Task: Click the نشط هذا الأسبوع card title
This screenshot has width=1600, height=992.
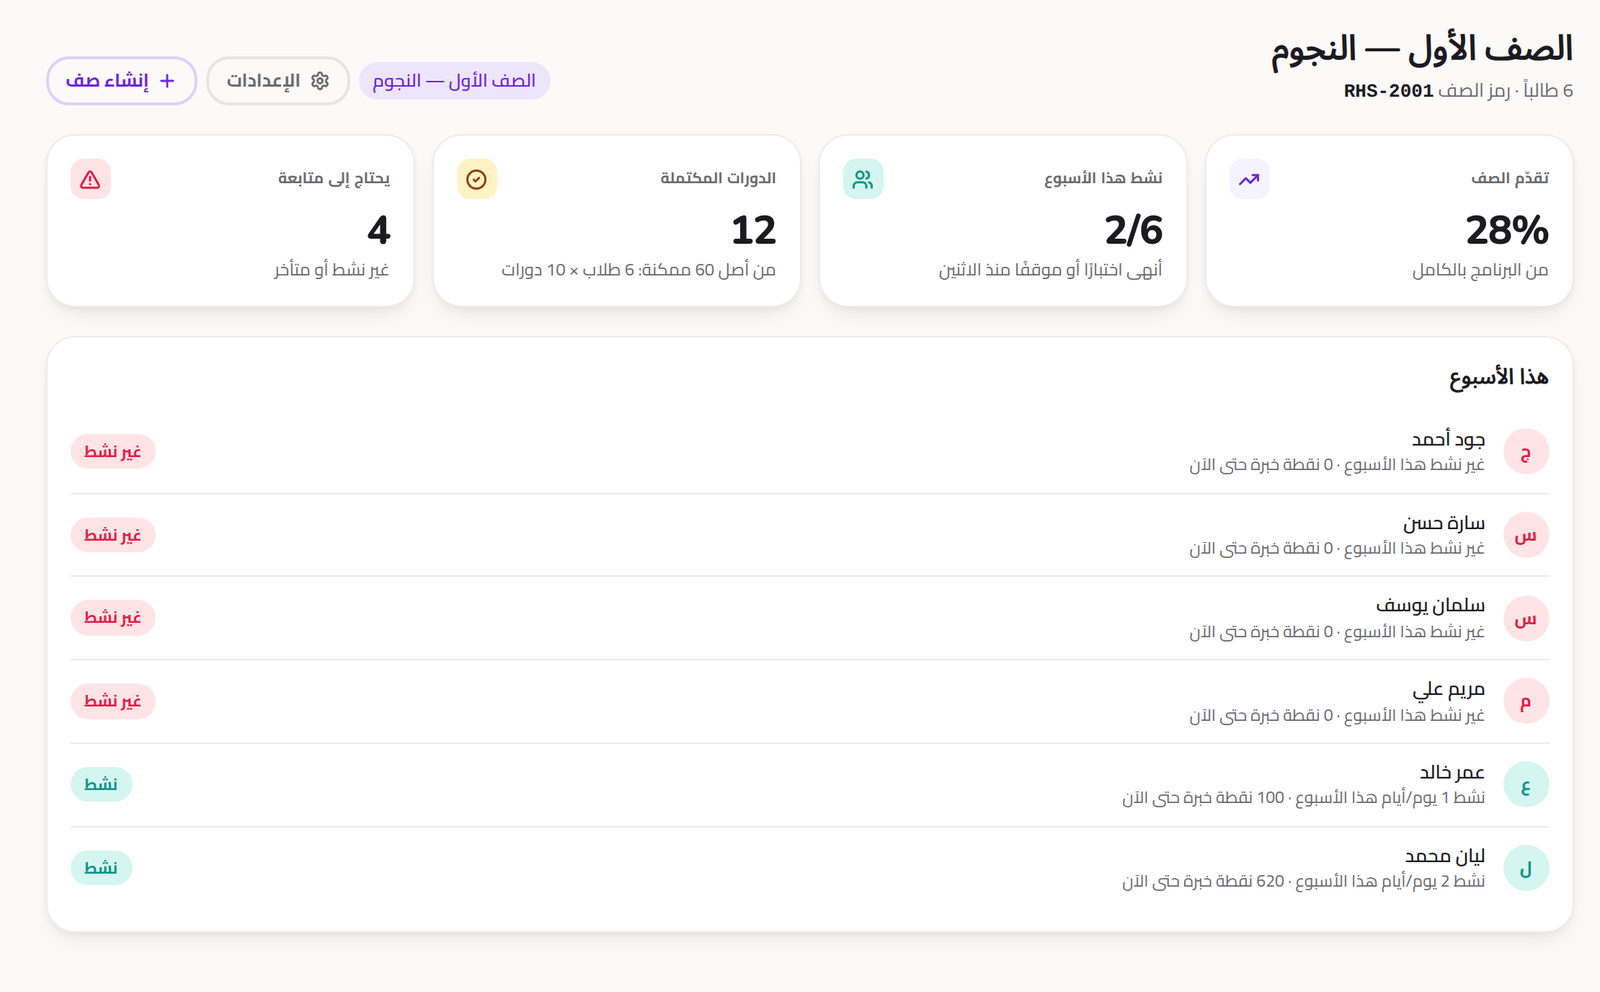Action: click(1103, 178)
